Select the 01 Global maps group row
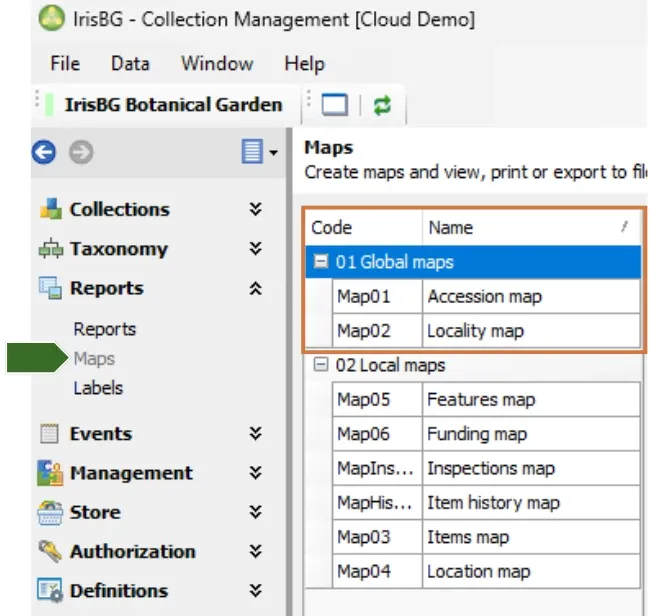This screenshot has width=650, height=616. coord(473,262)
